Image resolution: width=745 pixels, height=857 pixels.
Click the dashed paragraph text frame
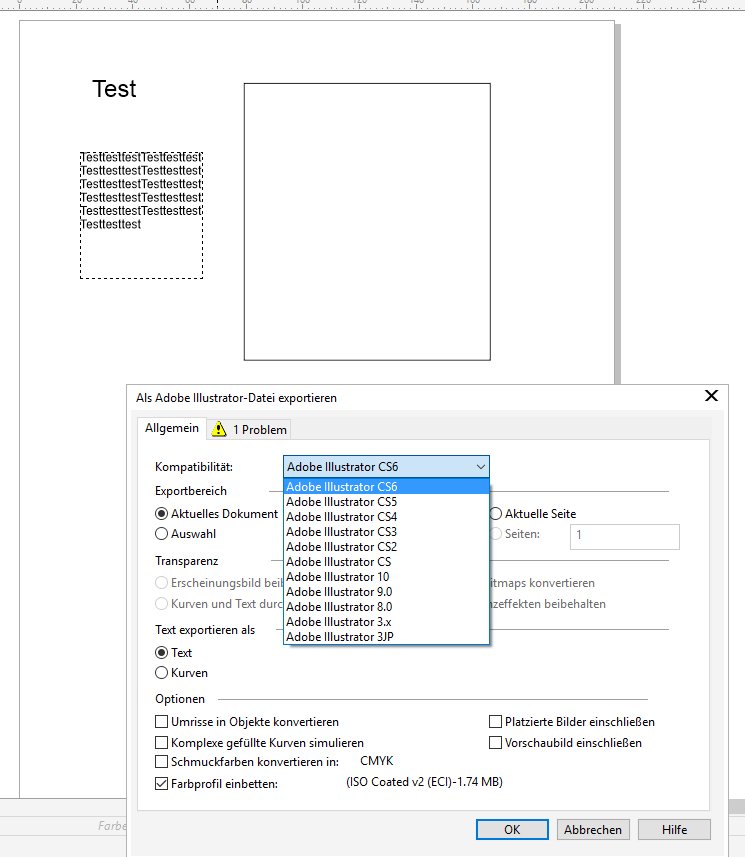click(142, 215)
